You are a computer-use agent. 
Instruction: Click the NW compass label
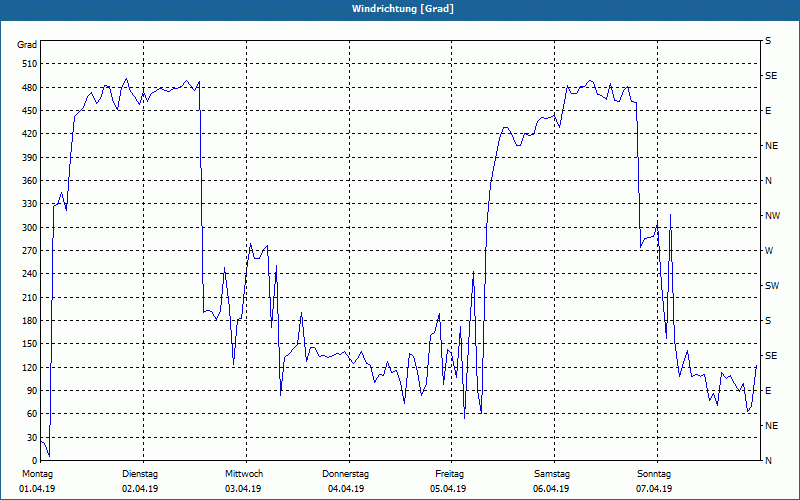(x=772, y=216)
